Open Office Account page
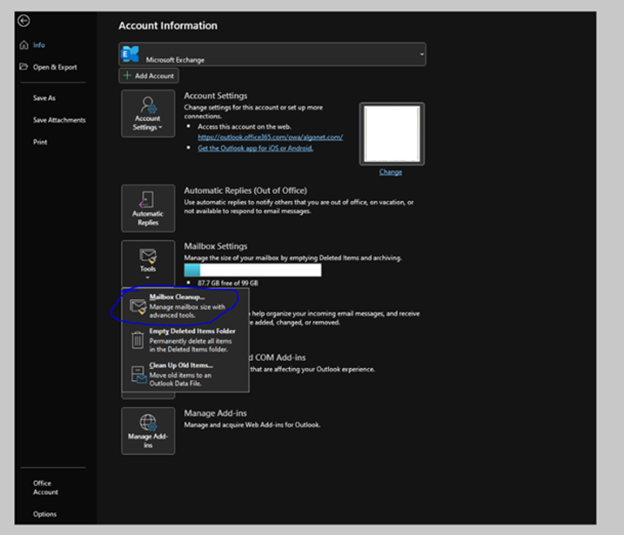 click(x=45, y=487)
